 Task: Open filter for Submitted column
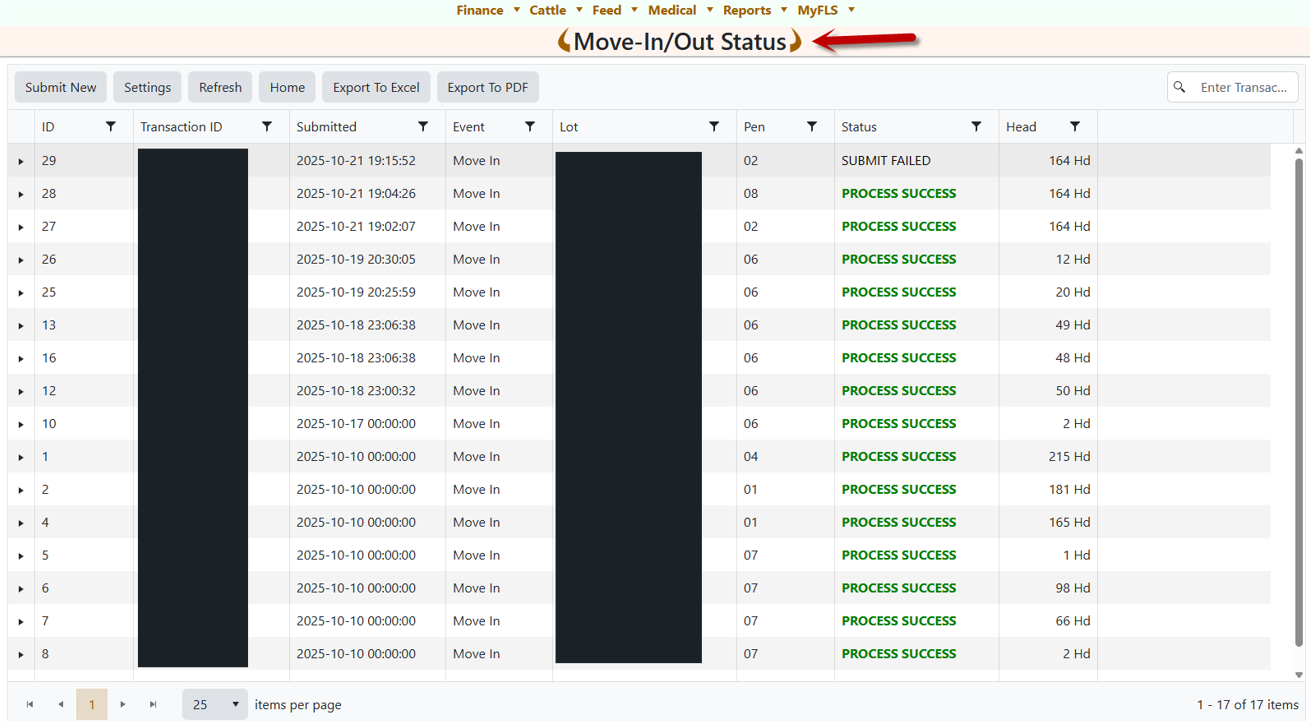coord(423,127)
